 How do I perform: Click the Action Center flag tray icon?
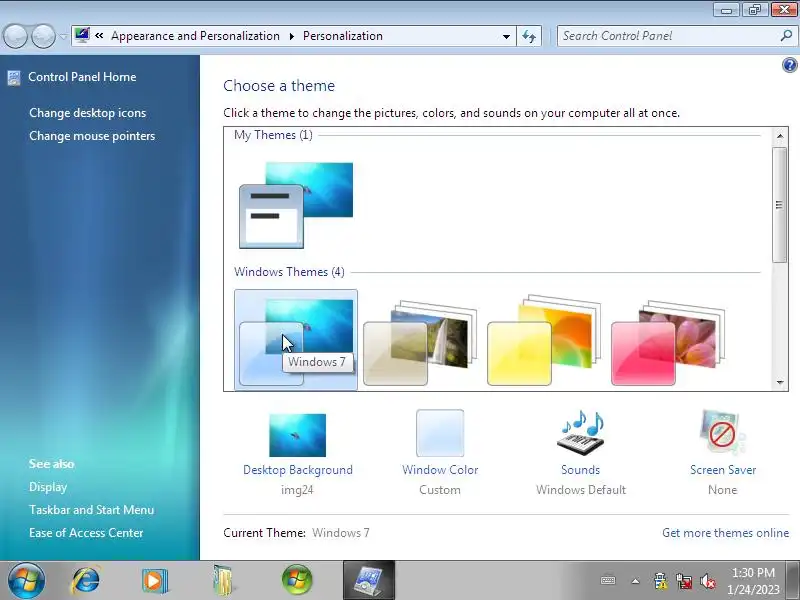point(660,581)
